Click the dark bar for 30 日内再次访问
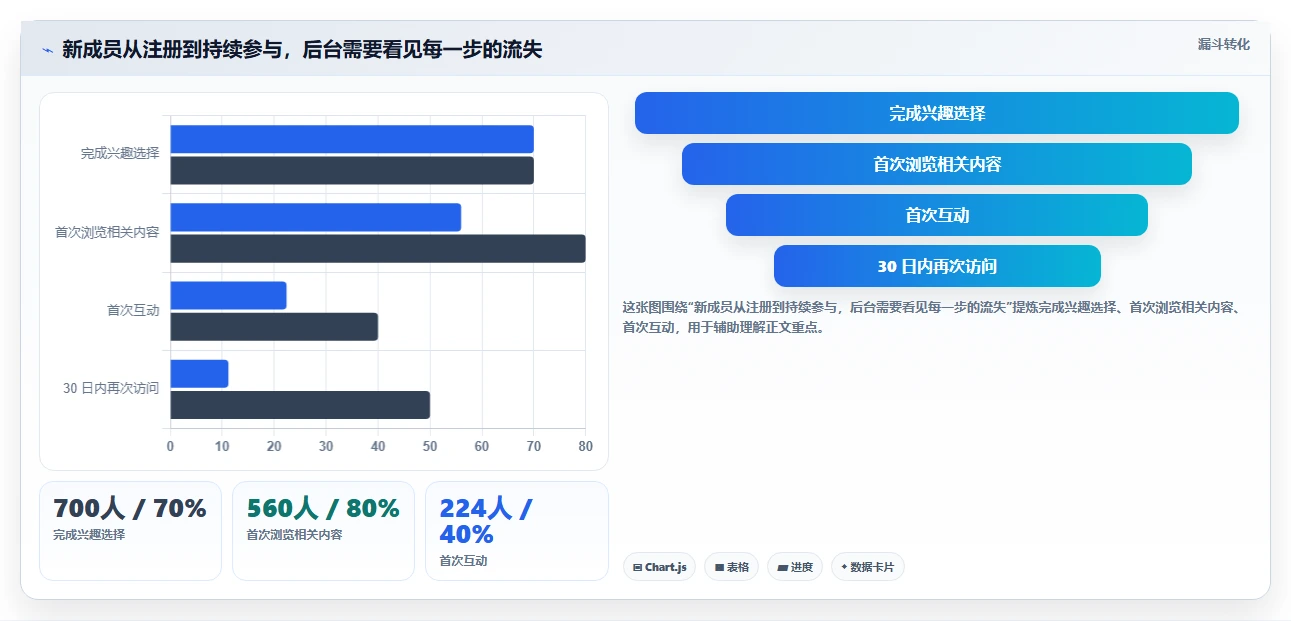The height and width of the screenshot is (621, 1291). (x=300, y=405)
